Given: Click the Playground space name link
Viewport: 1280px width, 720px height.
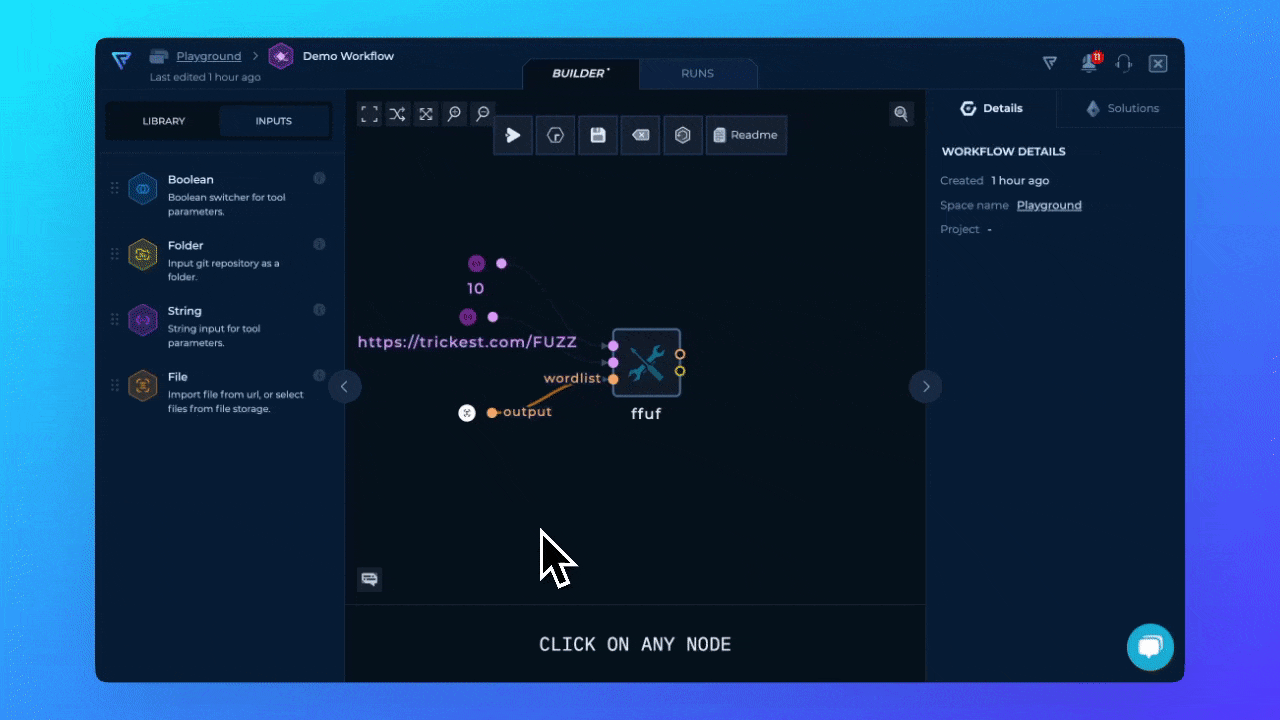Looking at the screenshot, I should click(x=1049, y=205).
